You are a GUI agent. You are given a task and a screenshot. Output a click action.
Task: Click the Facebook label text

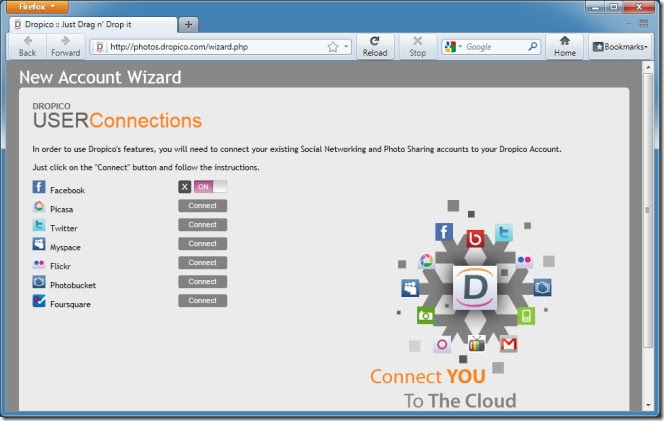click(67, 191)
